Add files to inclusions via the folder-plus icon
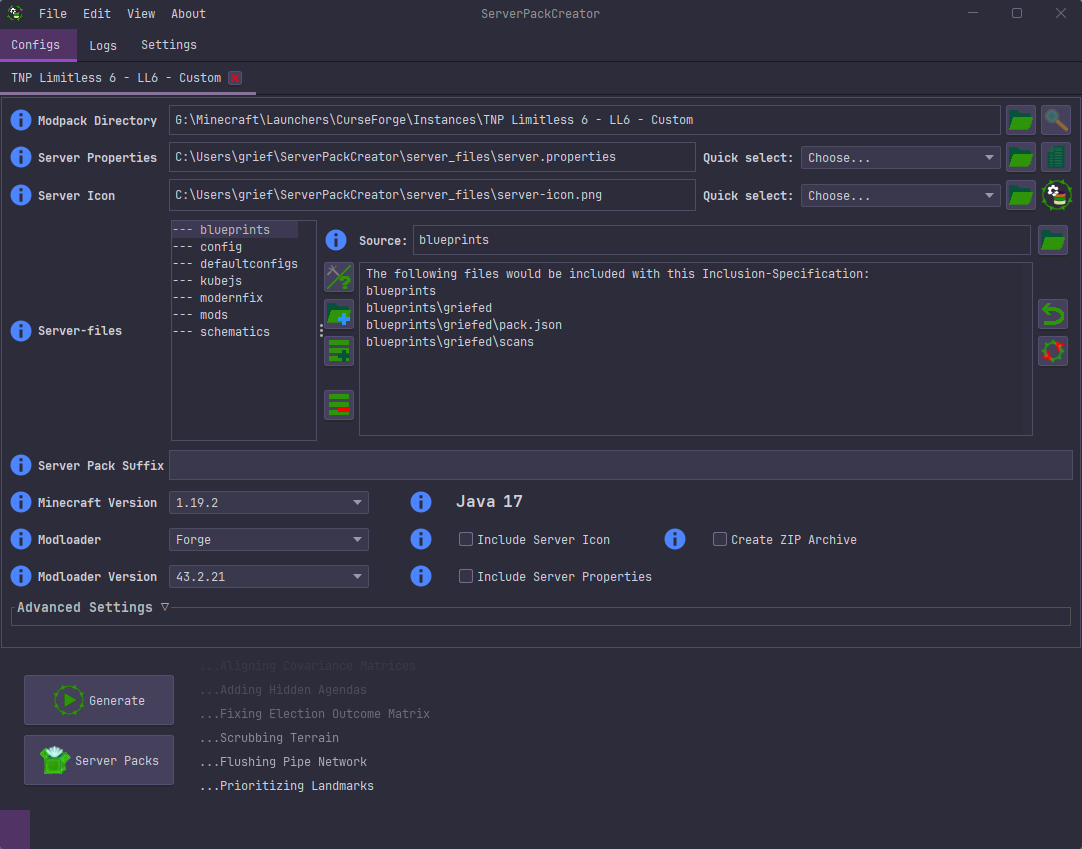 click(x=338, y=313)
